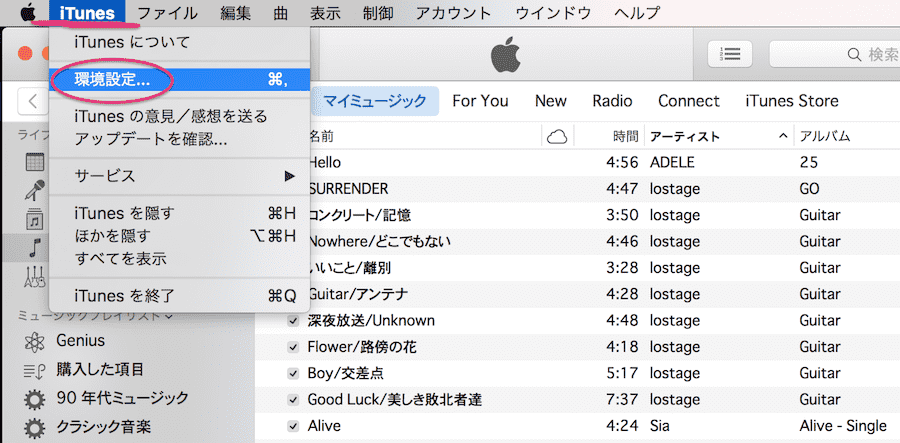Click the Sia artist cell
900x443 pixels.
click(660, 426)
